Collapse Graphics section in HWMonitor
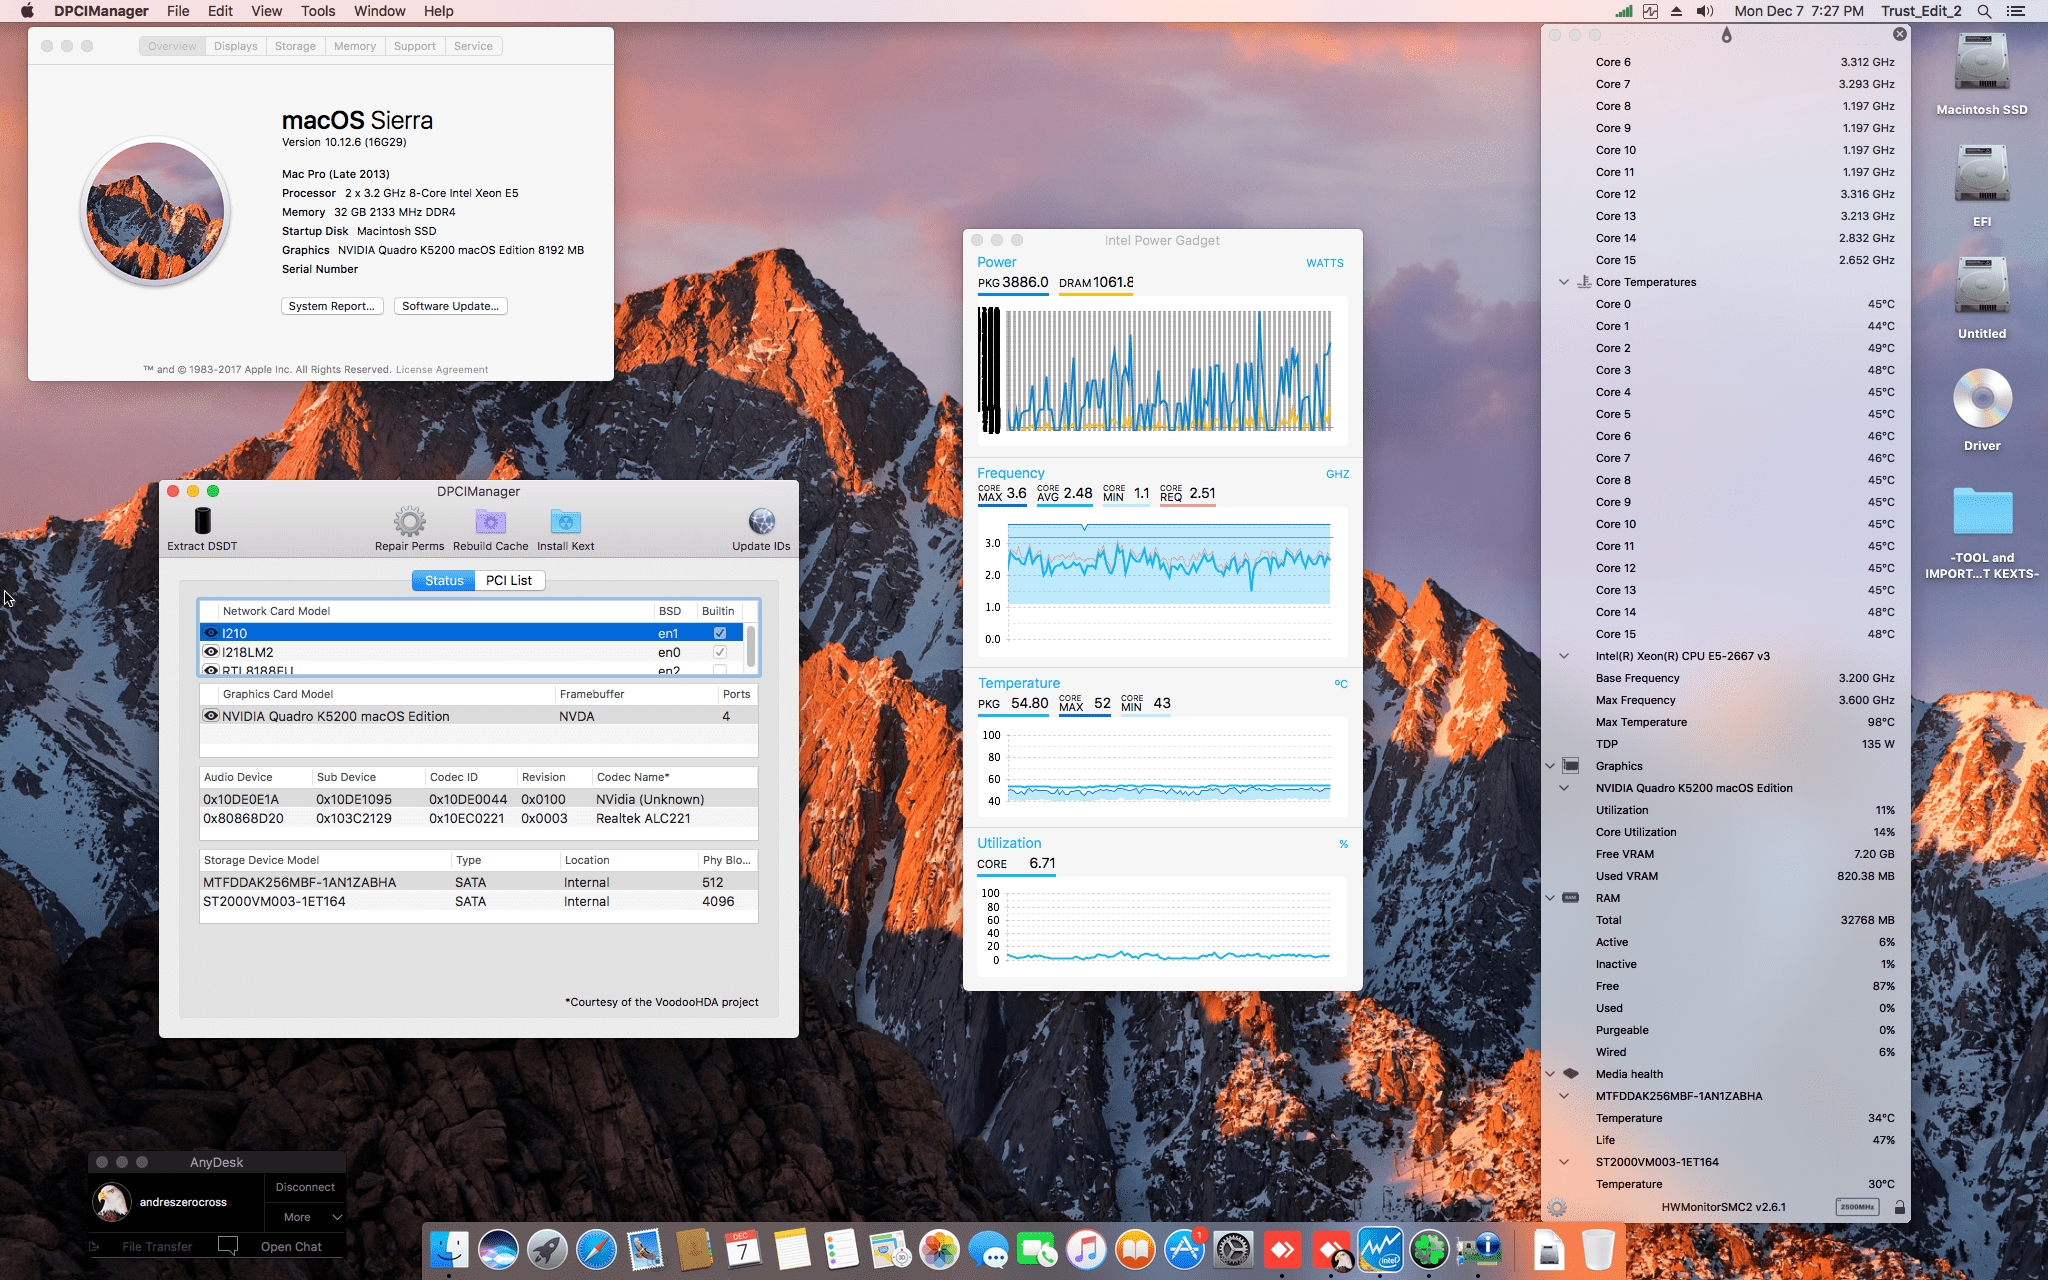The image size is (2048, 1280). click(1550, 766)
